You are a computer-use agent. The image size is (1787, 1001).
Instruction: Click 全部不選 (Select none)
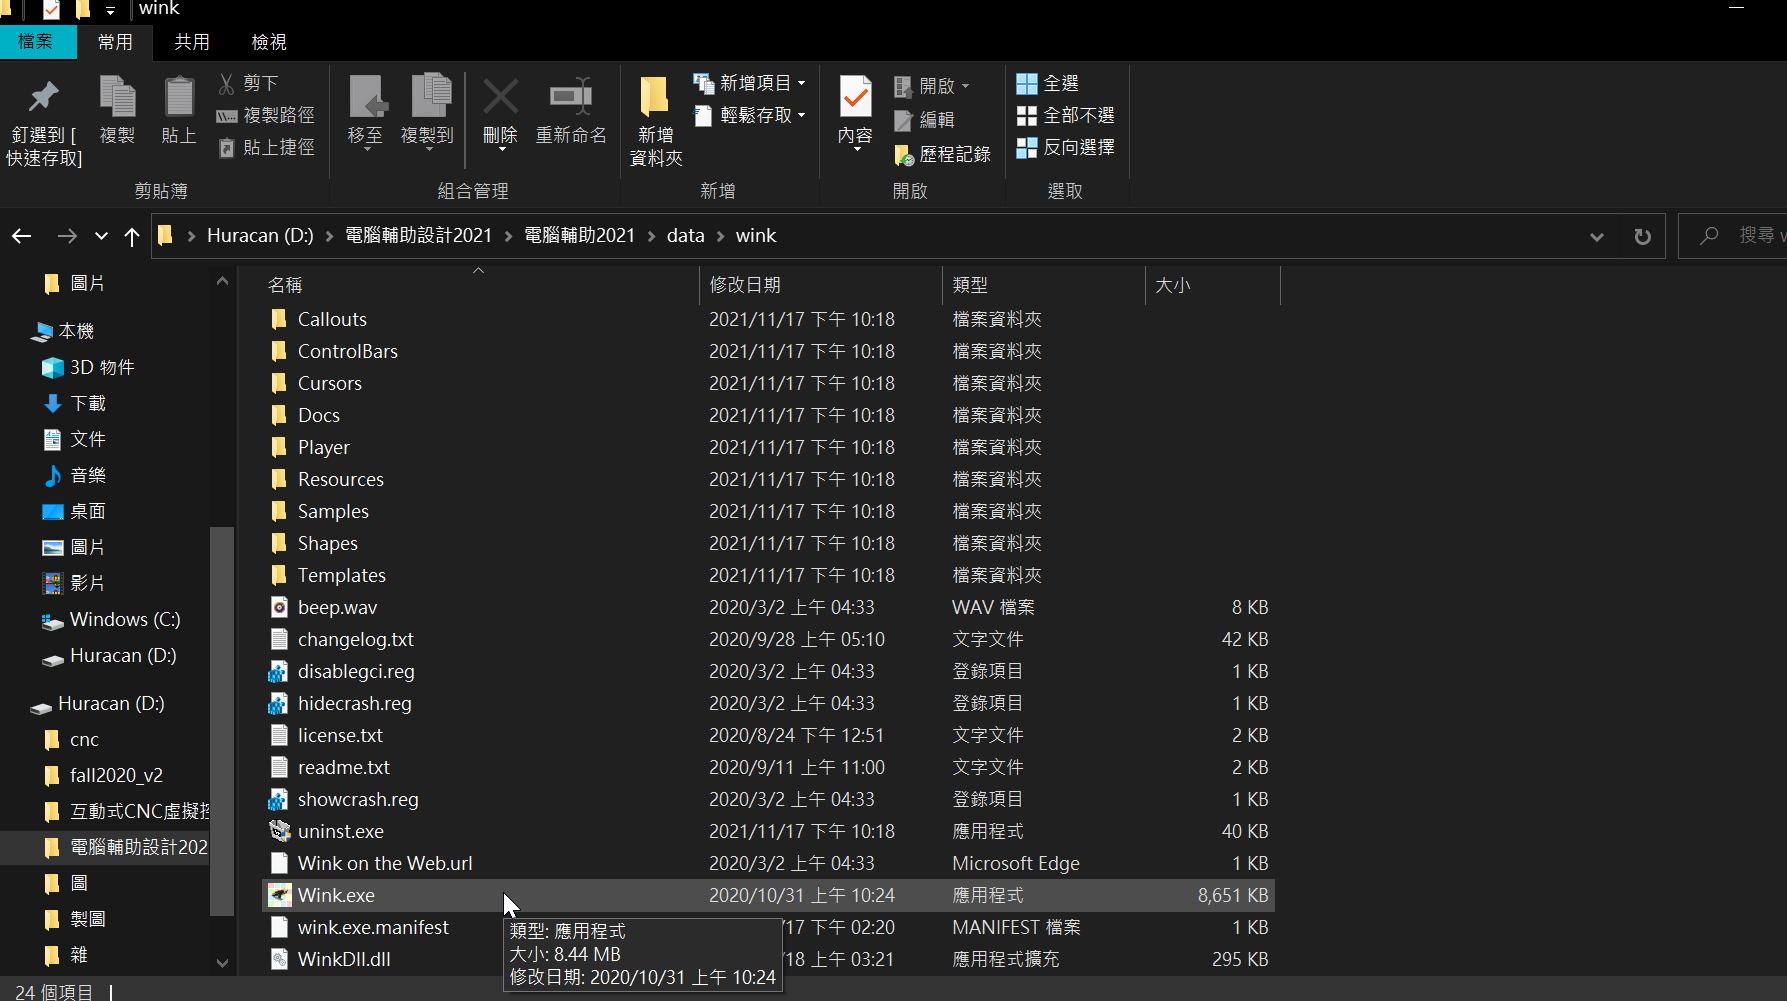(x=1065, y=116)
